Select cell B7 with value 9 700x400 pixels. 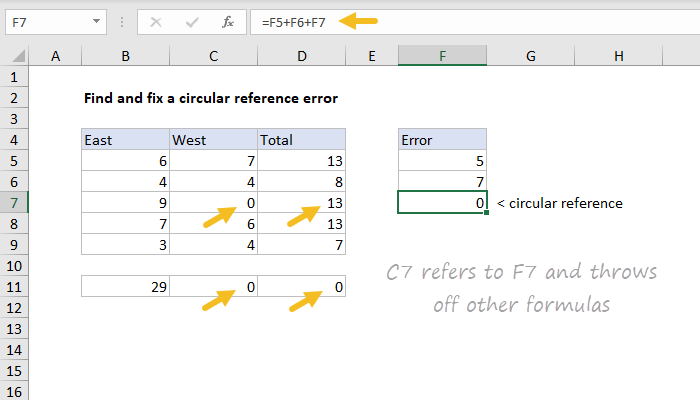pos(125,203)
